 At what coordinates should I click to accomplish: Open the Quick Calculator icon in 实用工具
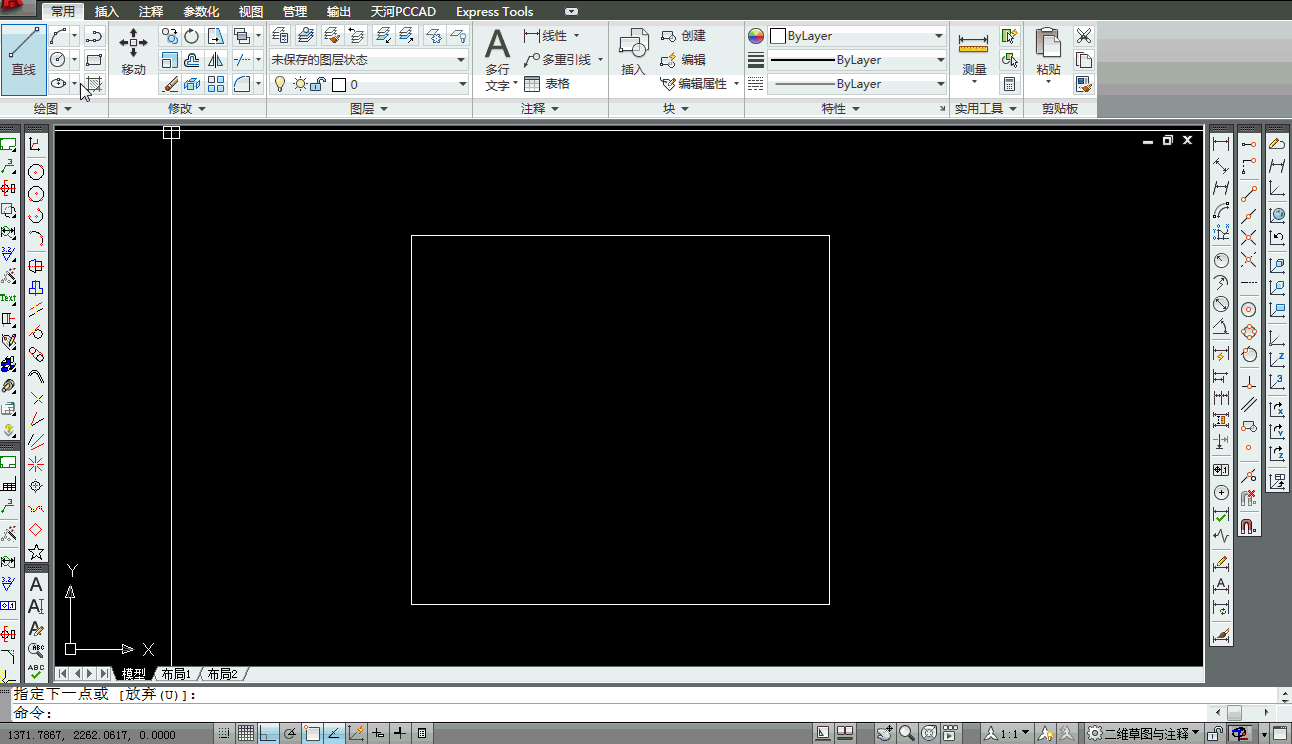point(1010,84)
